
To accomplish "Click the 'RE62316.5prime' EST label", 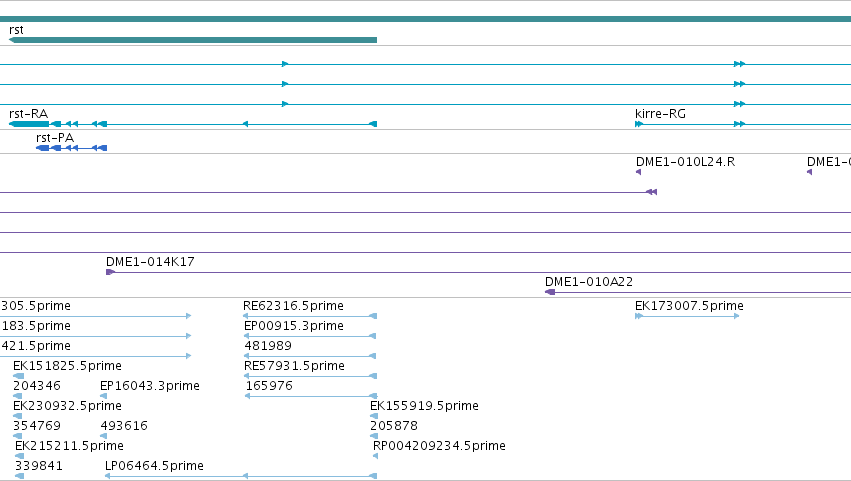I will coord(294,306).
